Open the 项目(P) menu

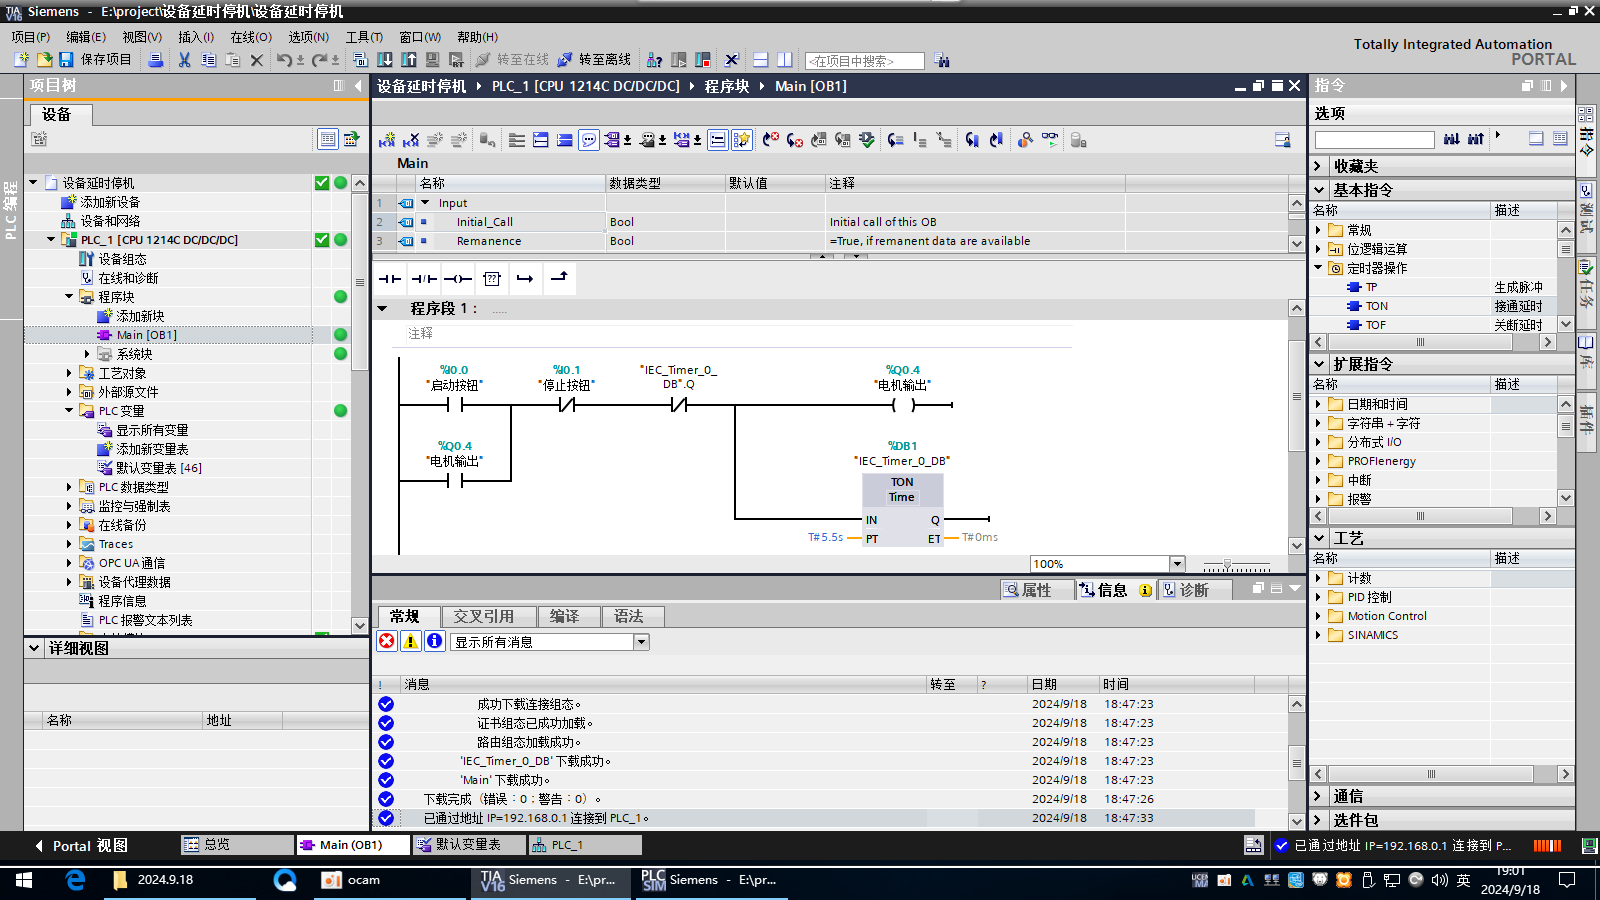31,37
